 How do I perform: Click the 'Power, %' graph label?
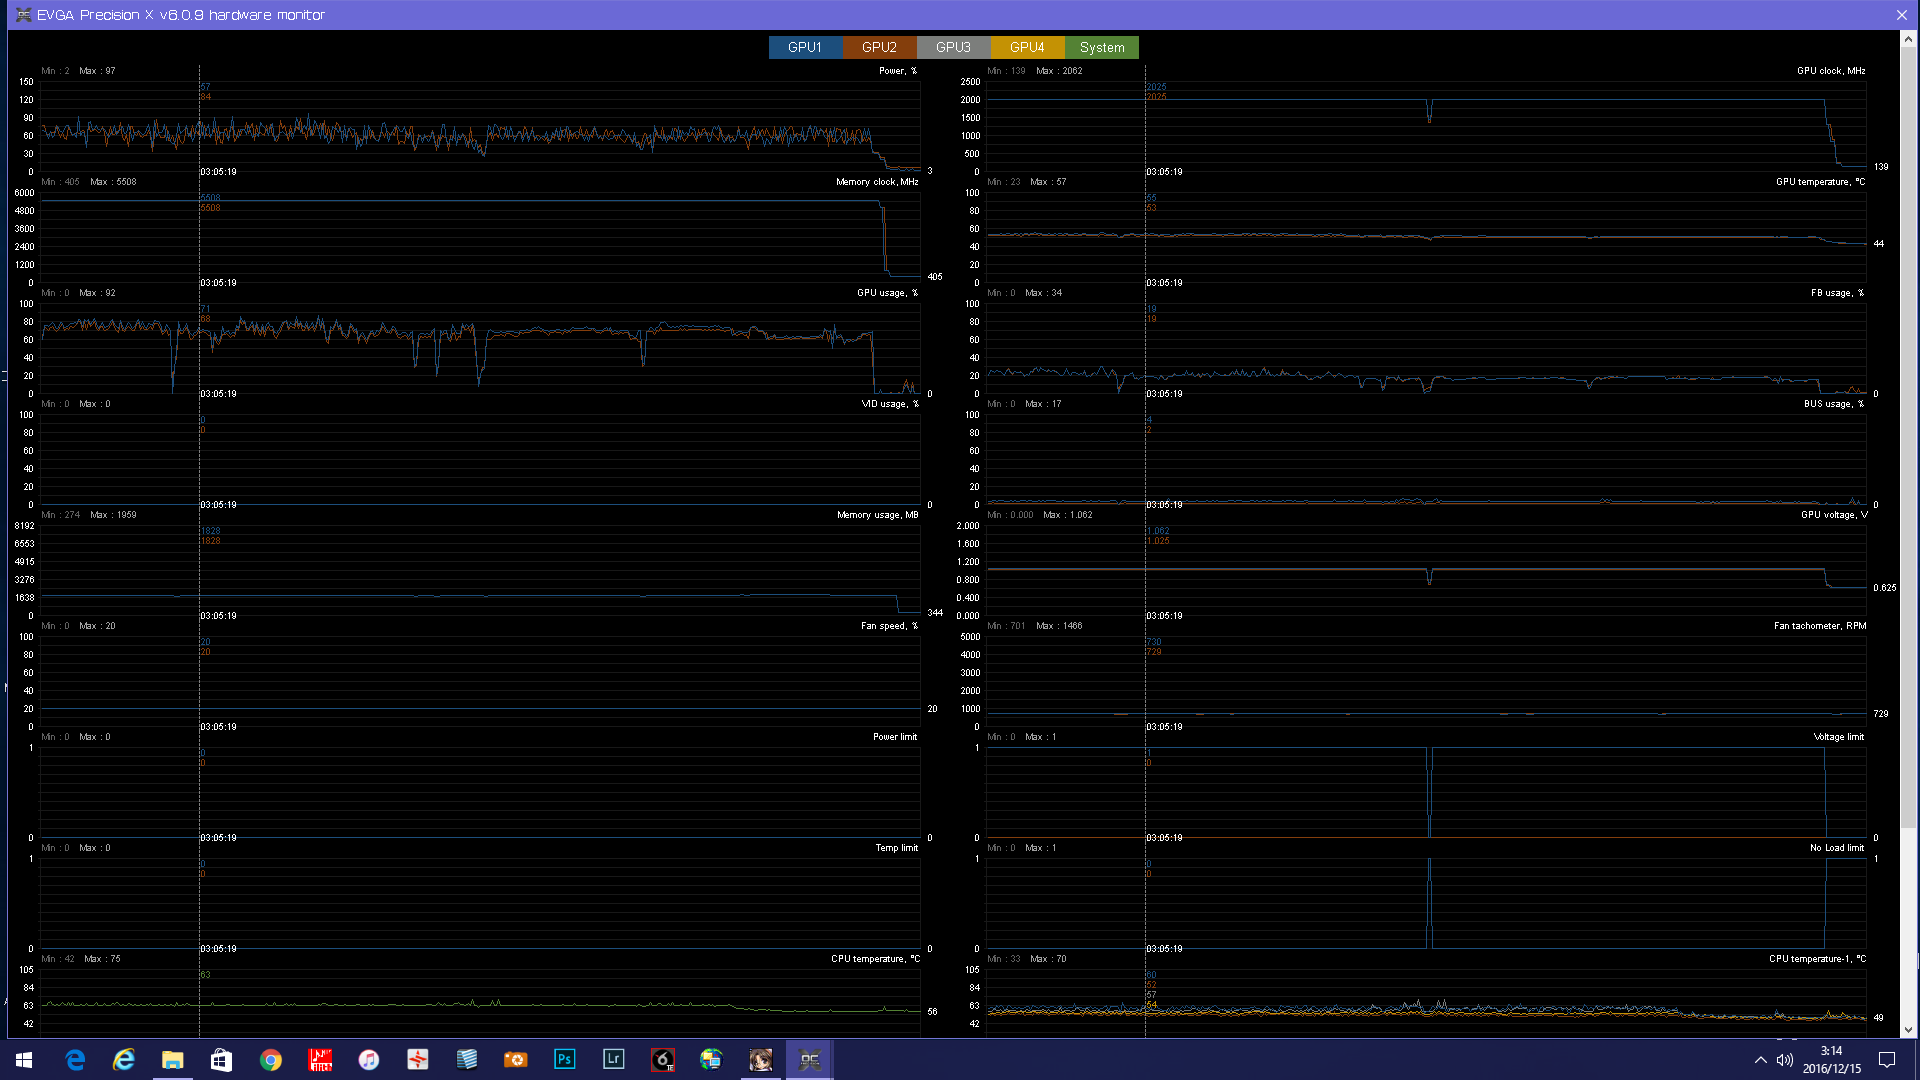point(898,71)
